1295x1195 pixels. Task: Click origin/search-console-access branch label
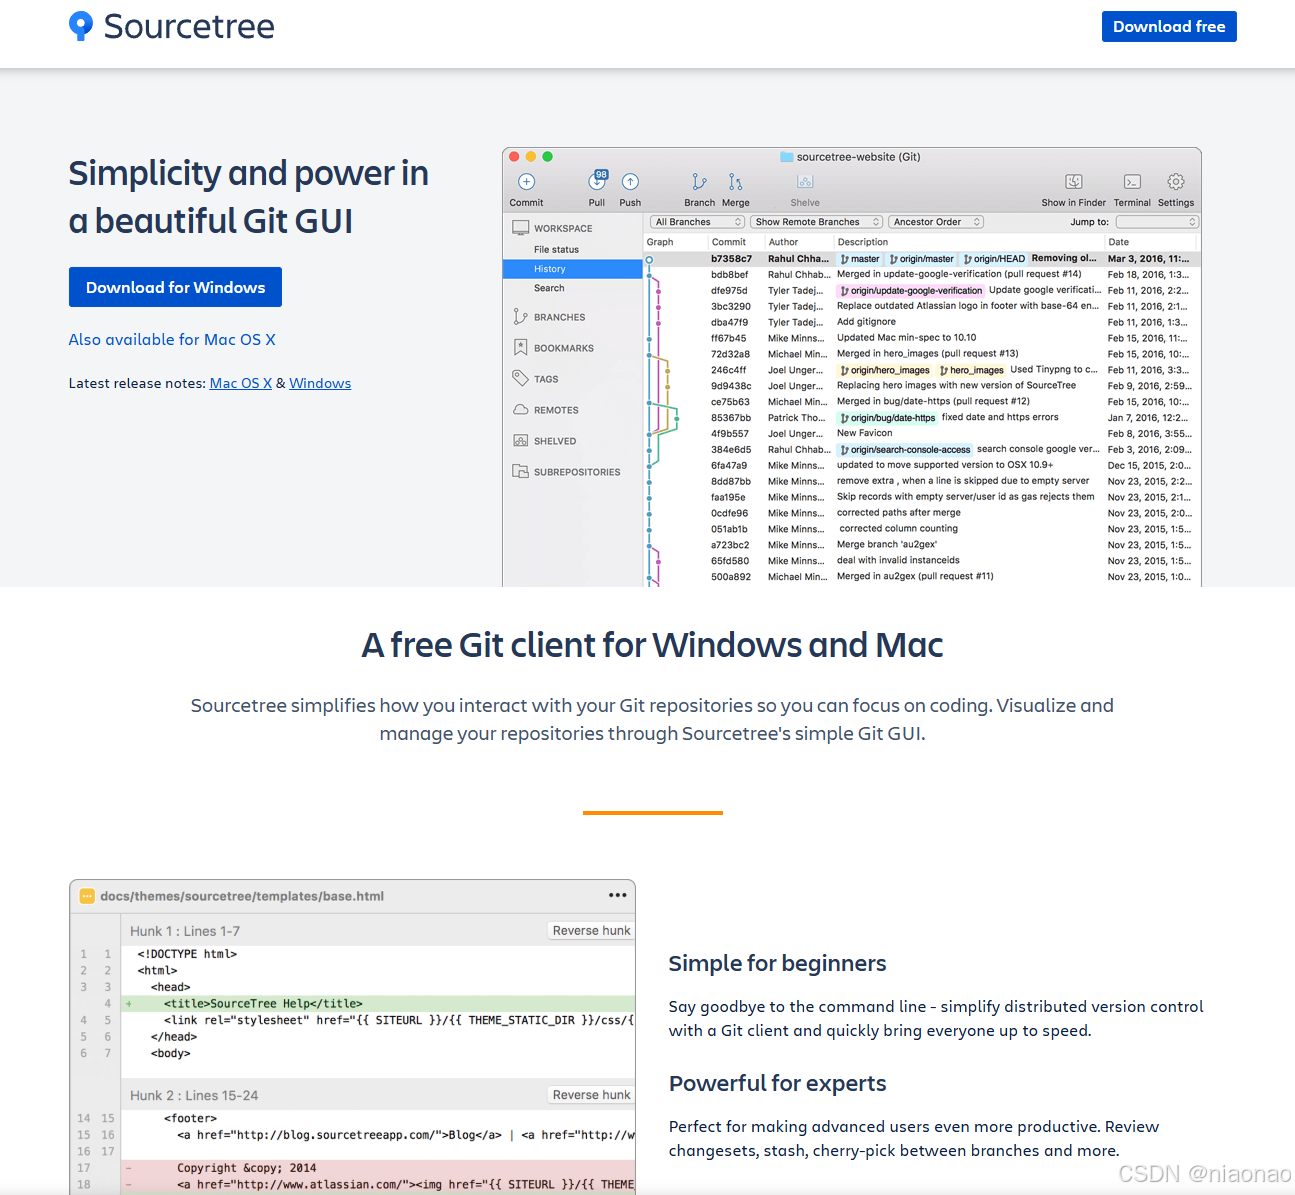pos(905,450)
